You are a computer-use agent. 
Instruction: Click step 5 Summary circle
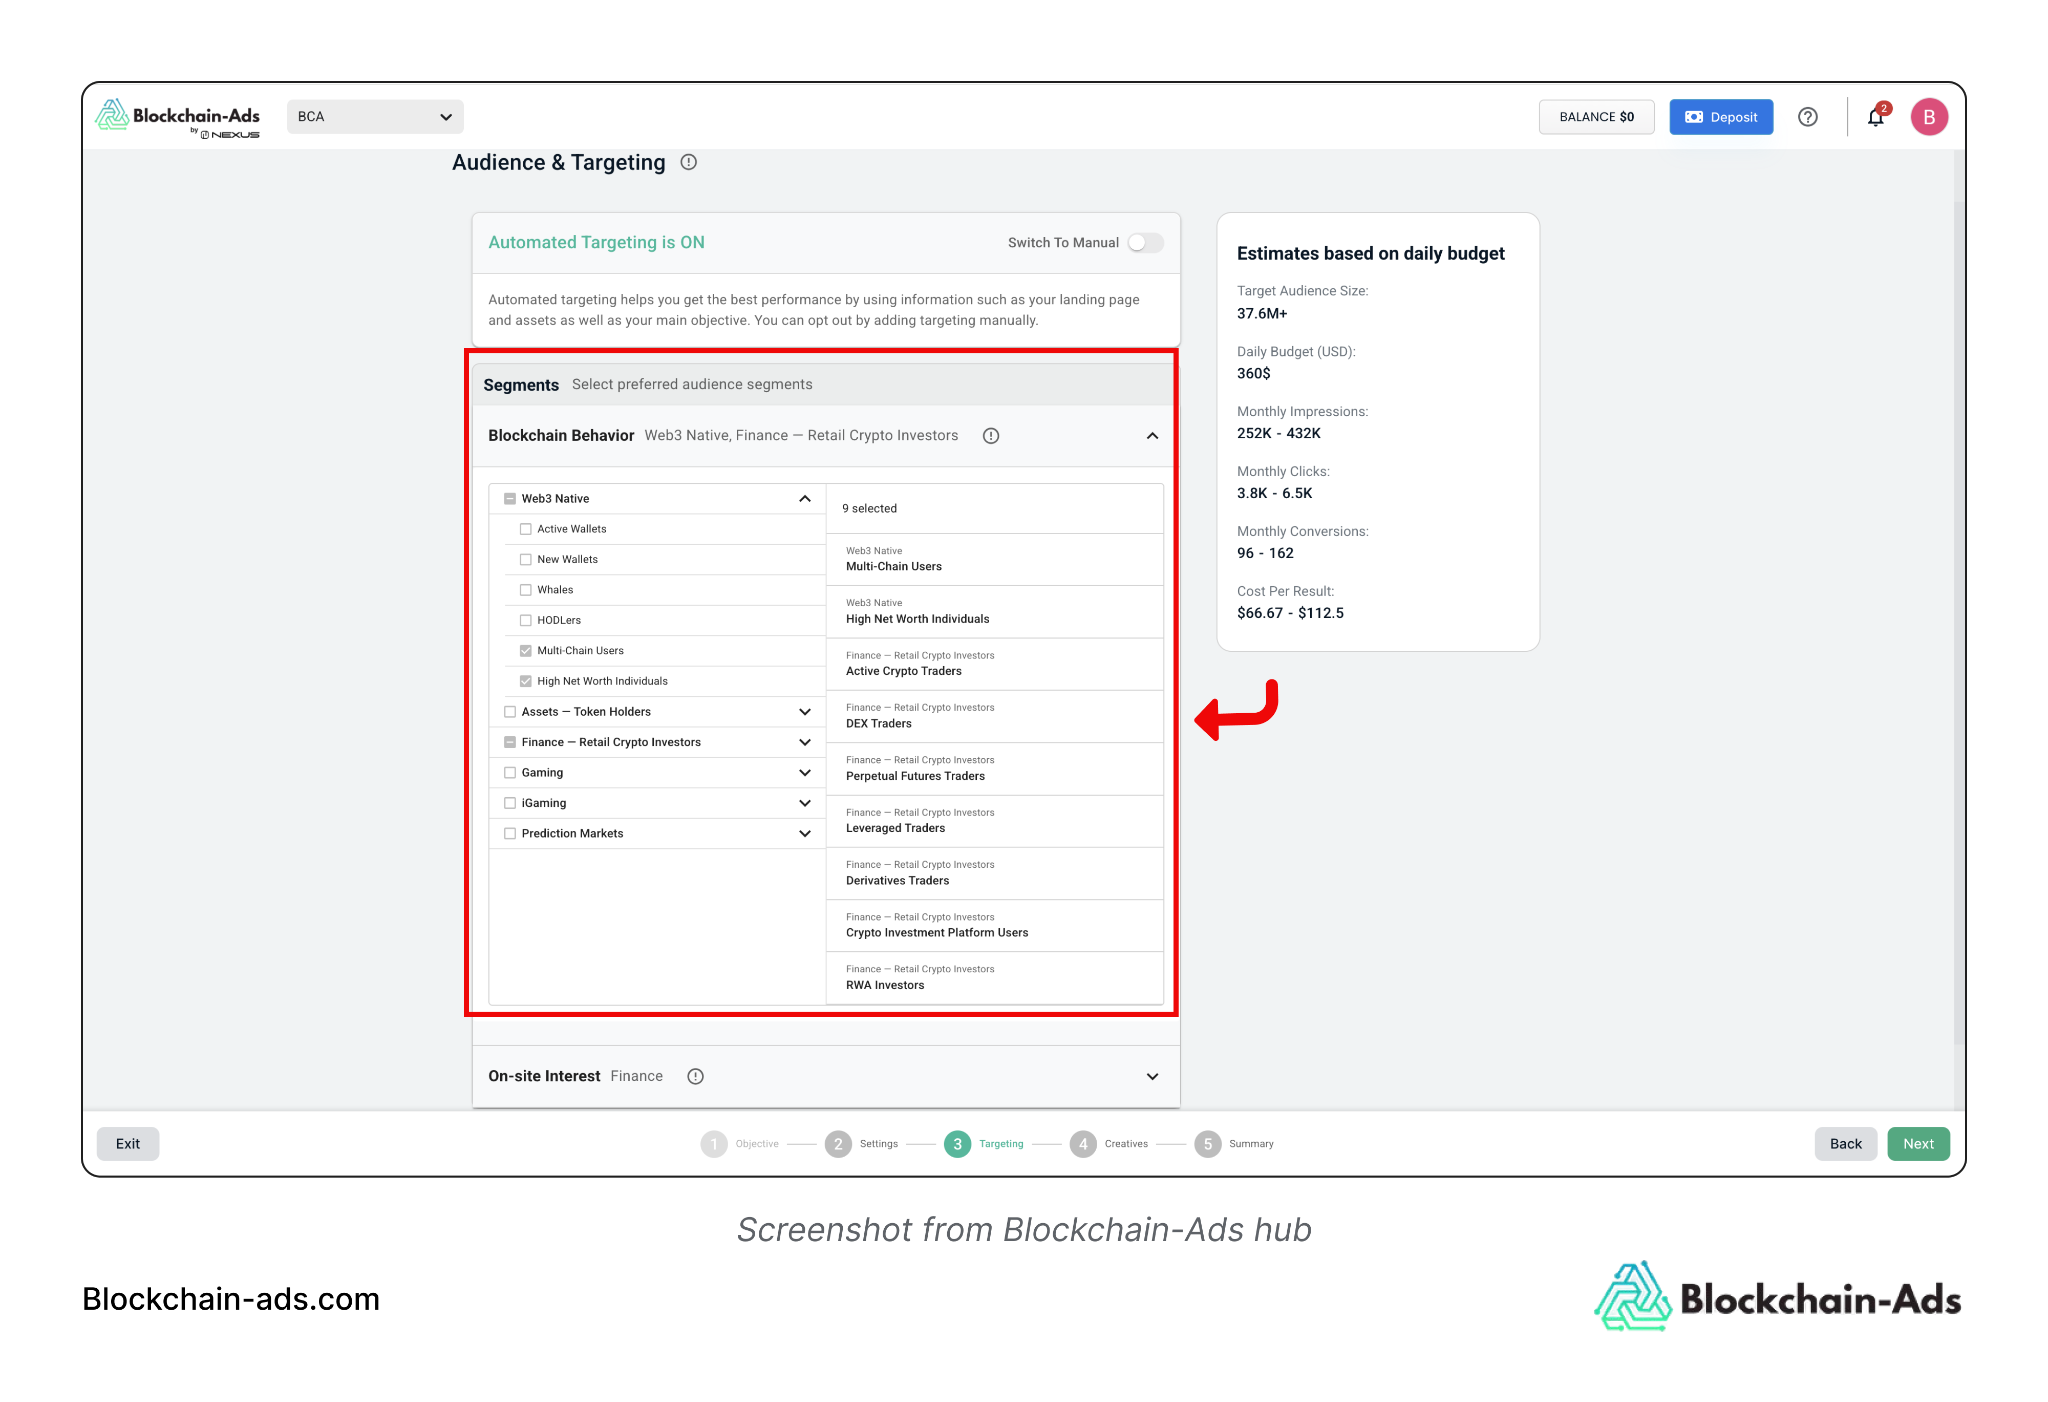1208,1144
